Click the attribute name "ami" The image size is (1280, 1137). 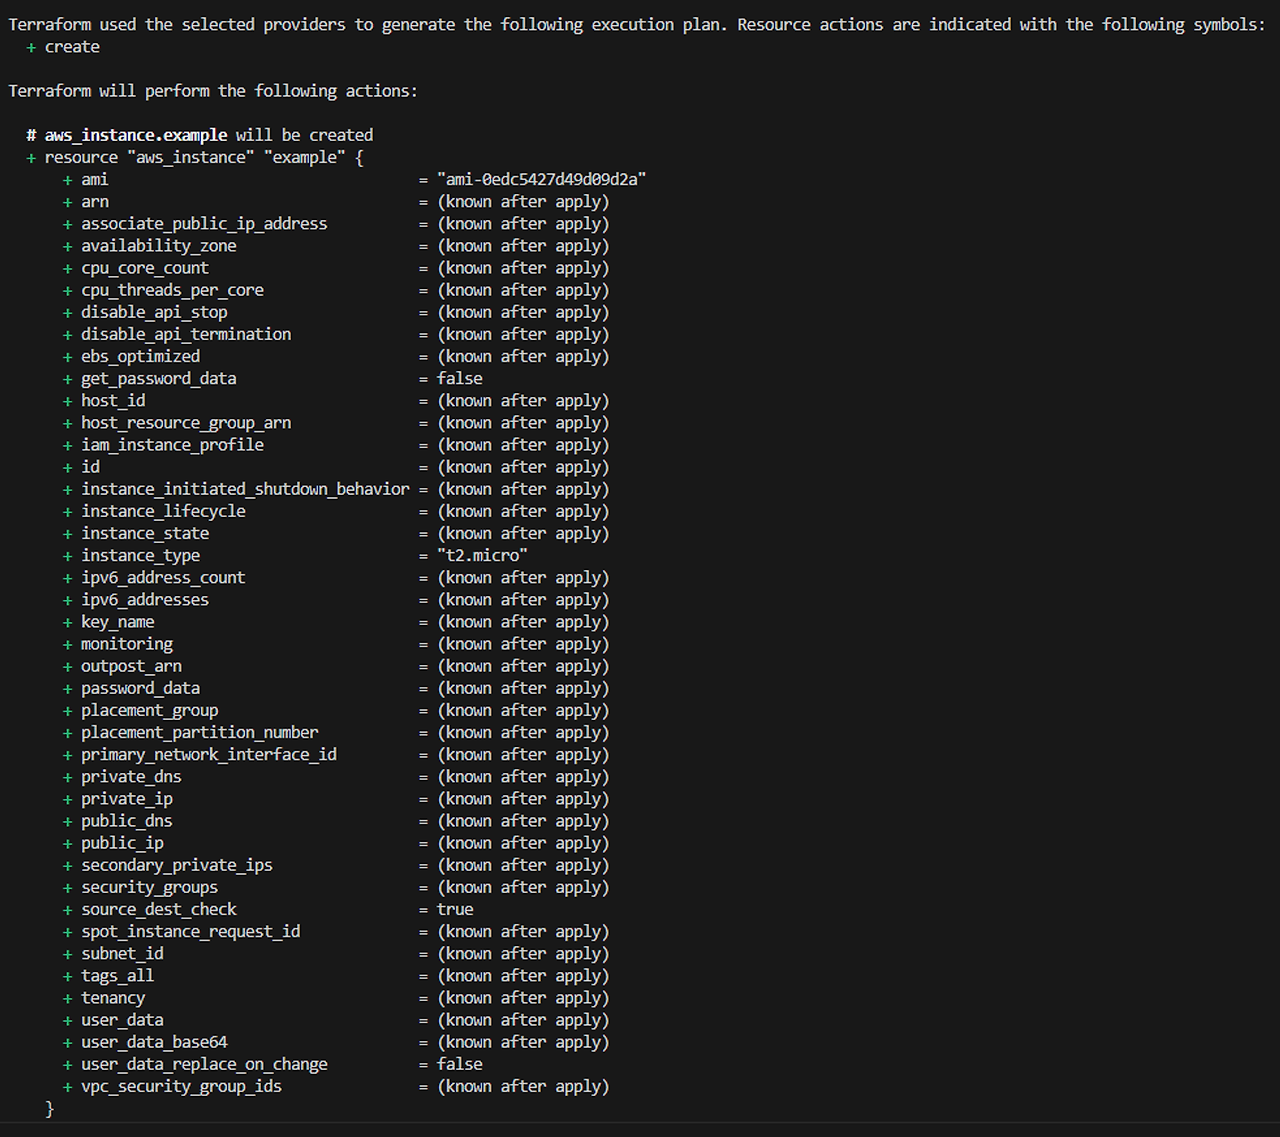95,179
